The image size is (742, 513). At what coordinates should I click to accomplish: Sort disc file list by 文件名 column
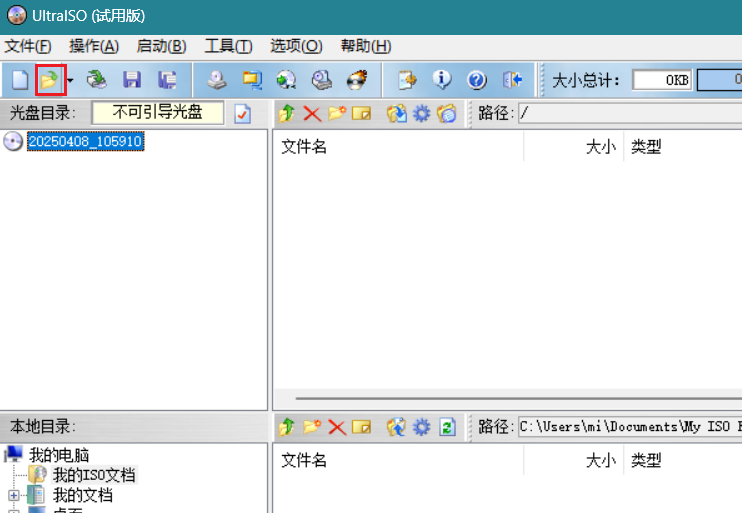(x=399, y=147)
